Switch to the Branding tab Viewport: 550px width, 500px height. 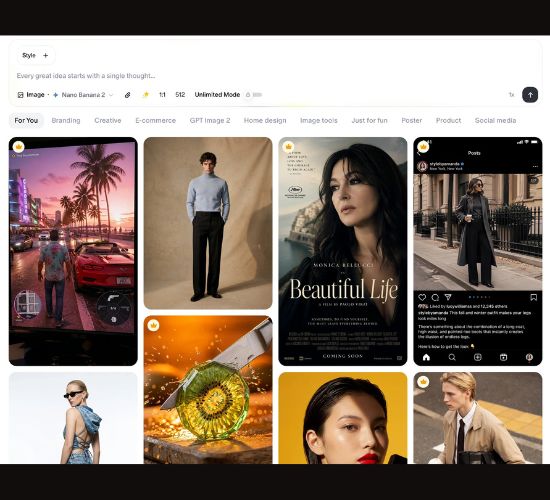pos(66,120)
